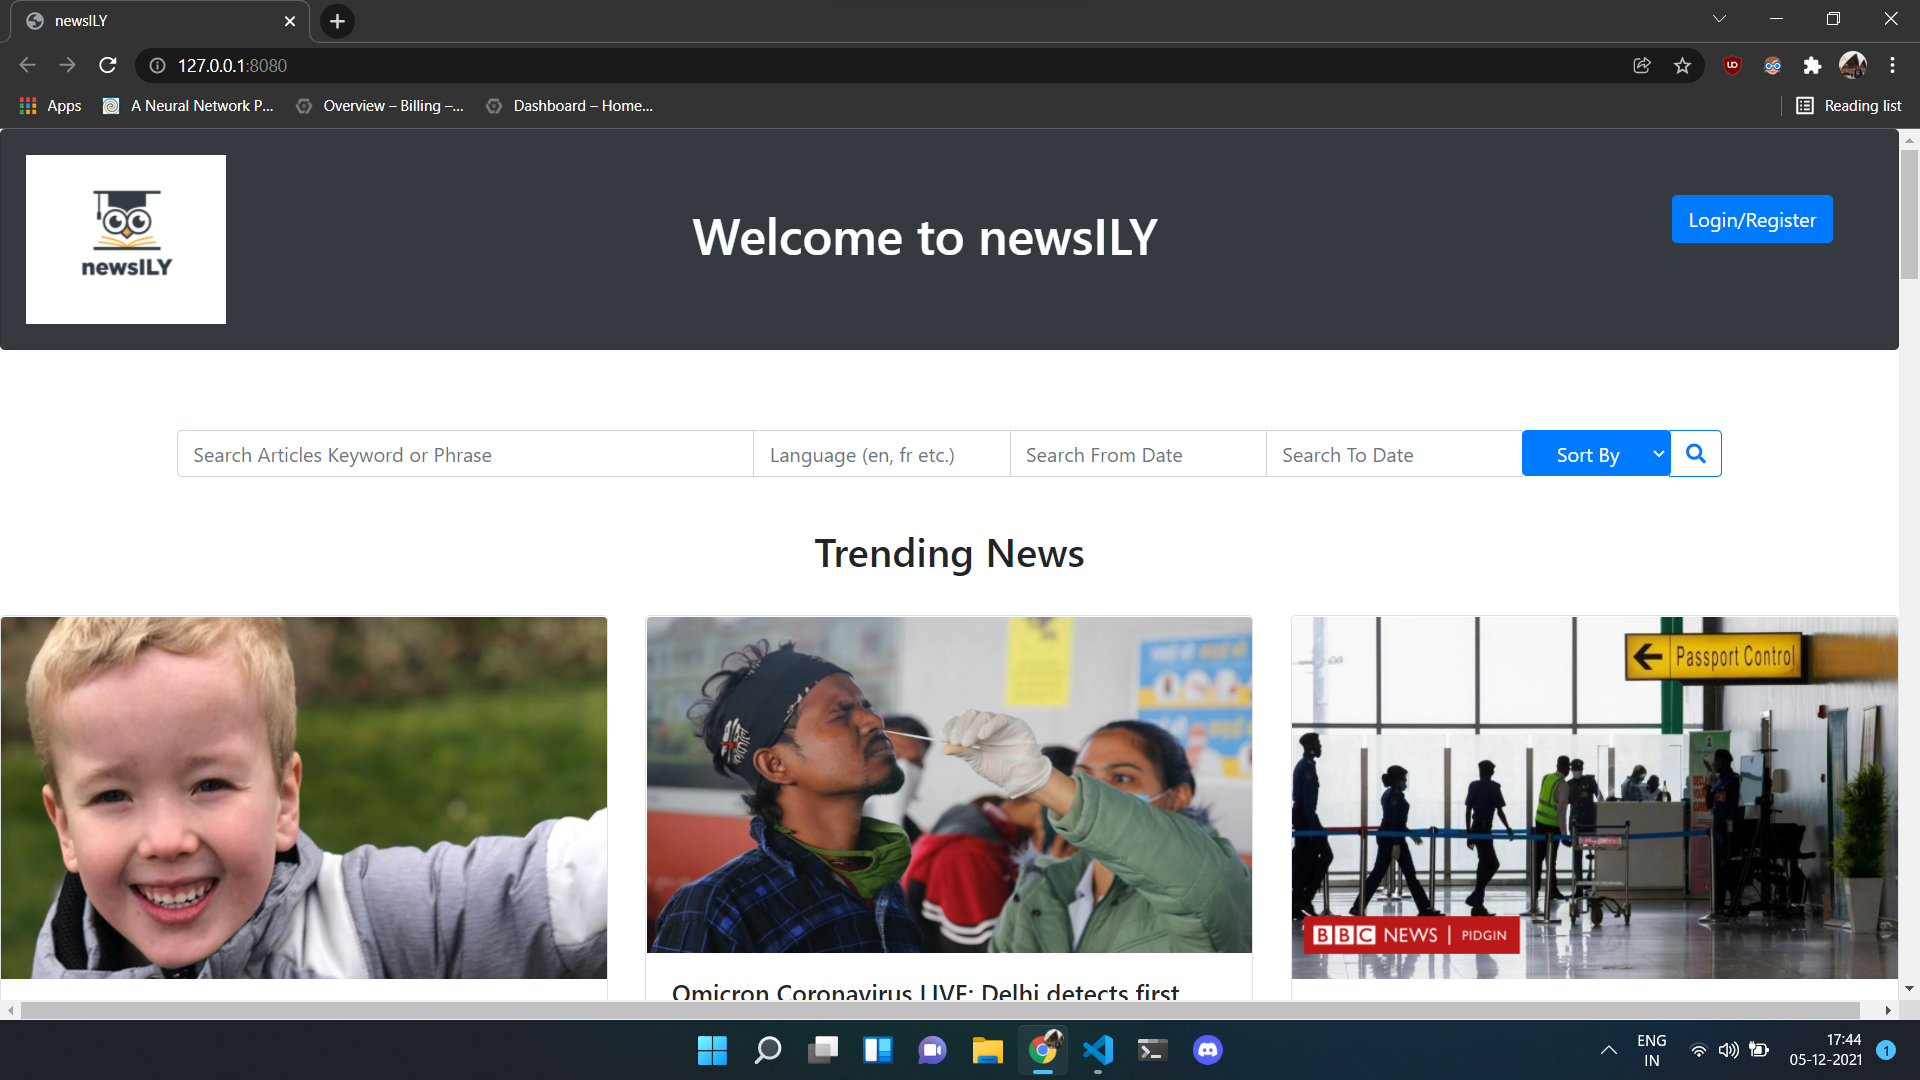Open the share page icon in address bar
Image resolution: width=1920 pixels, height=1080 pixels.
(1642, 65)
